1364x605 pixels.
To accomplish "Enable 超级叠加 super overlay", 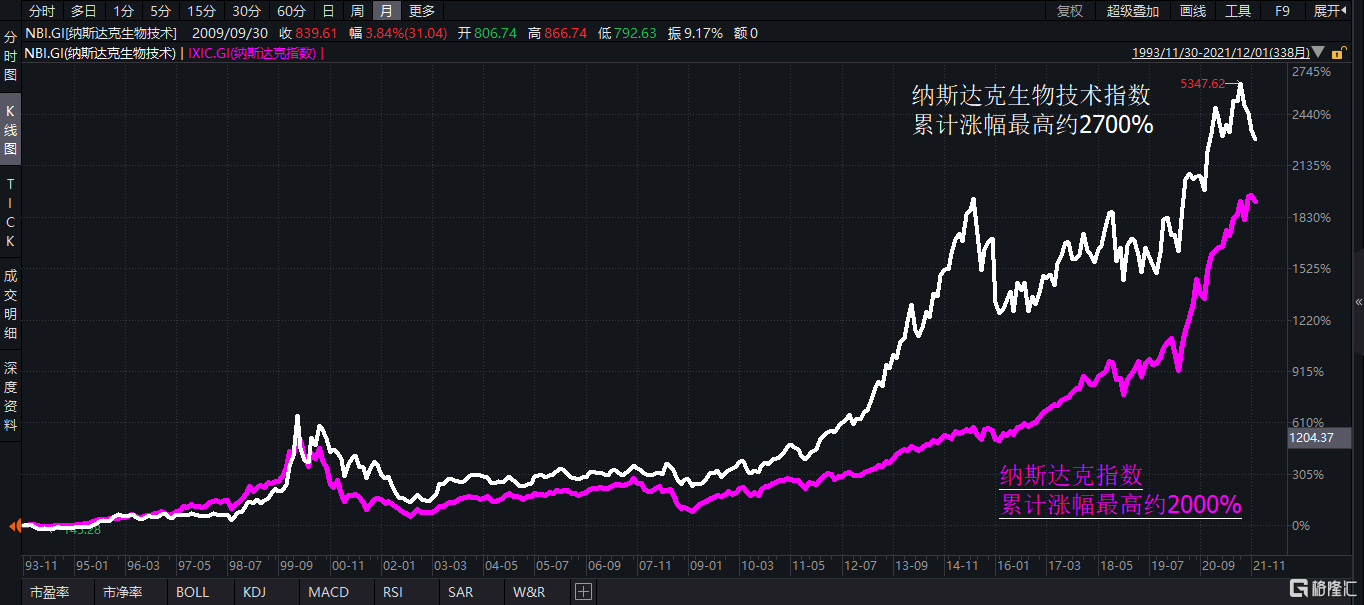I will pos(1132,11).
